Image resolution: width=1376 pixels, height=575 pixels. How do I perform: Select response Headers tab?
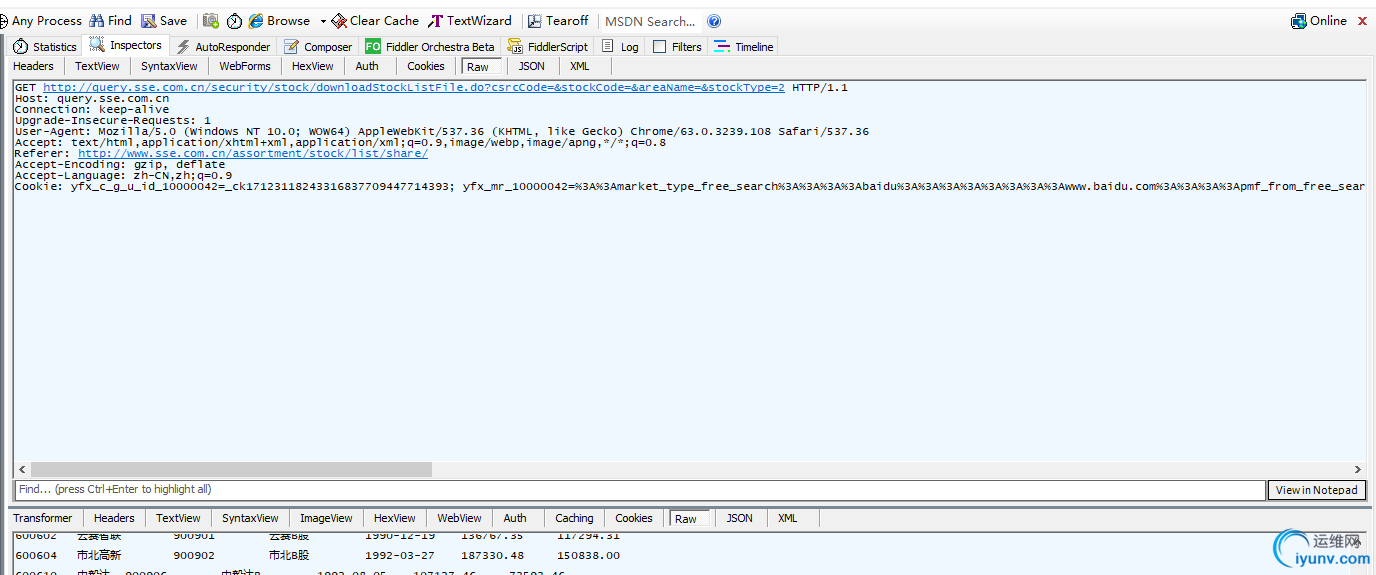click(114, 518)
